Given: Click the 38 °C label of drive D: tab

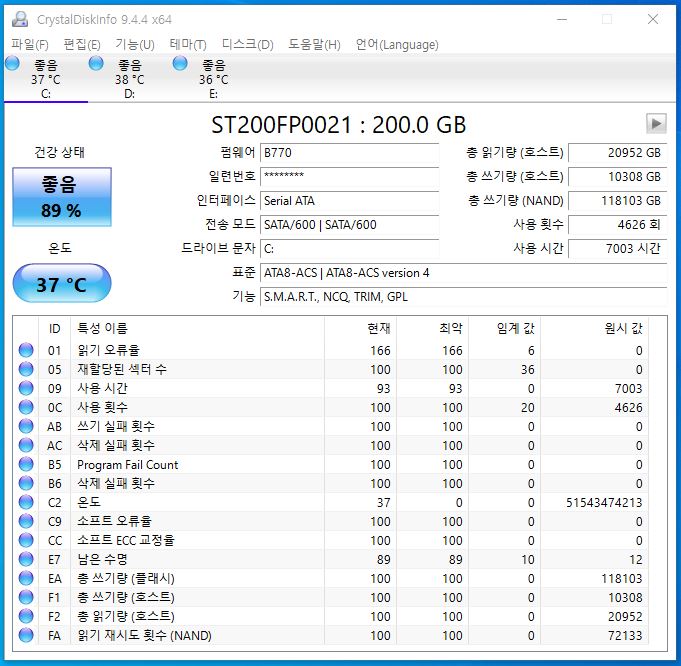Looking at the screenshot, I should coord(129,80).
